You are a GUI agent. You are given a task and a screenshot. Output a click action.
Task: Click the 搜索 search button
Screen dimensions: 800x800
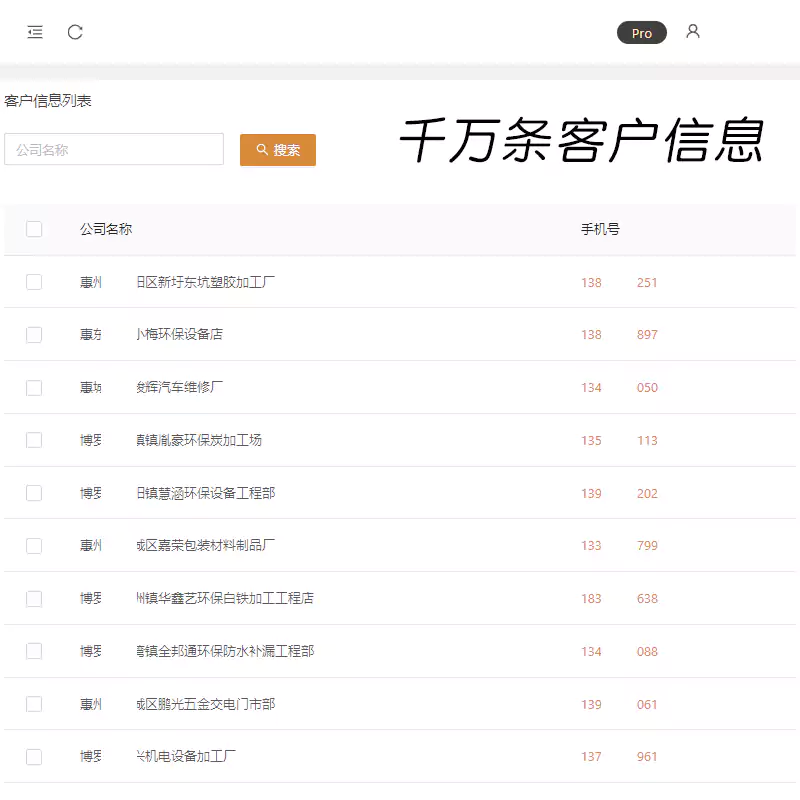[278, 150]
